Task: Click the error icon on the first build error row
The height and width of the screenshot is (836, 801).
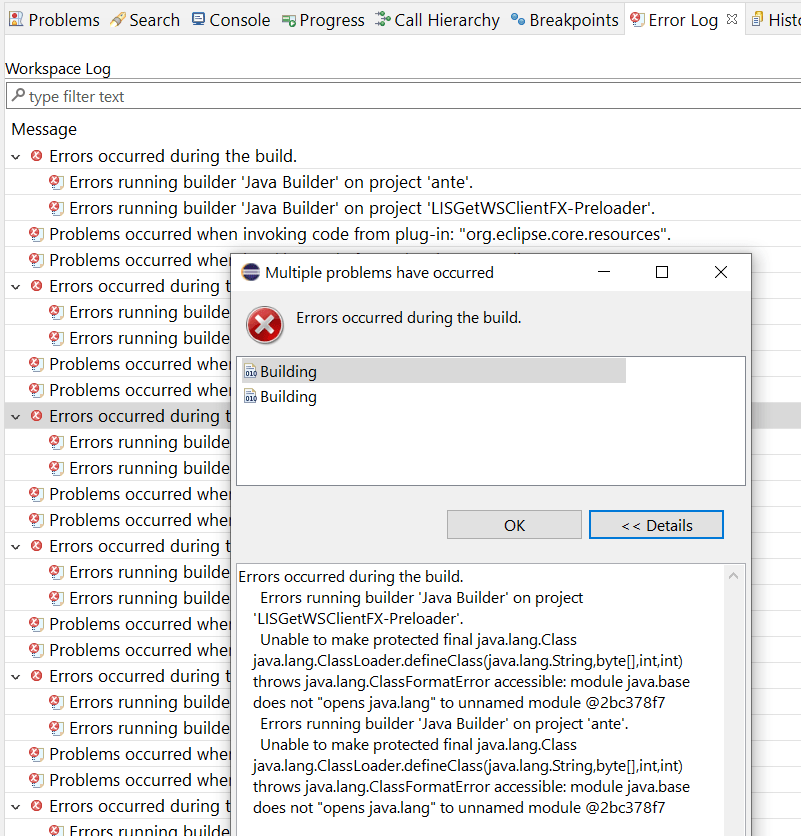Action: click(x=36, y=156)
